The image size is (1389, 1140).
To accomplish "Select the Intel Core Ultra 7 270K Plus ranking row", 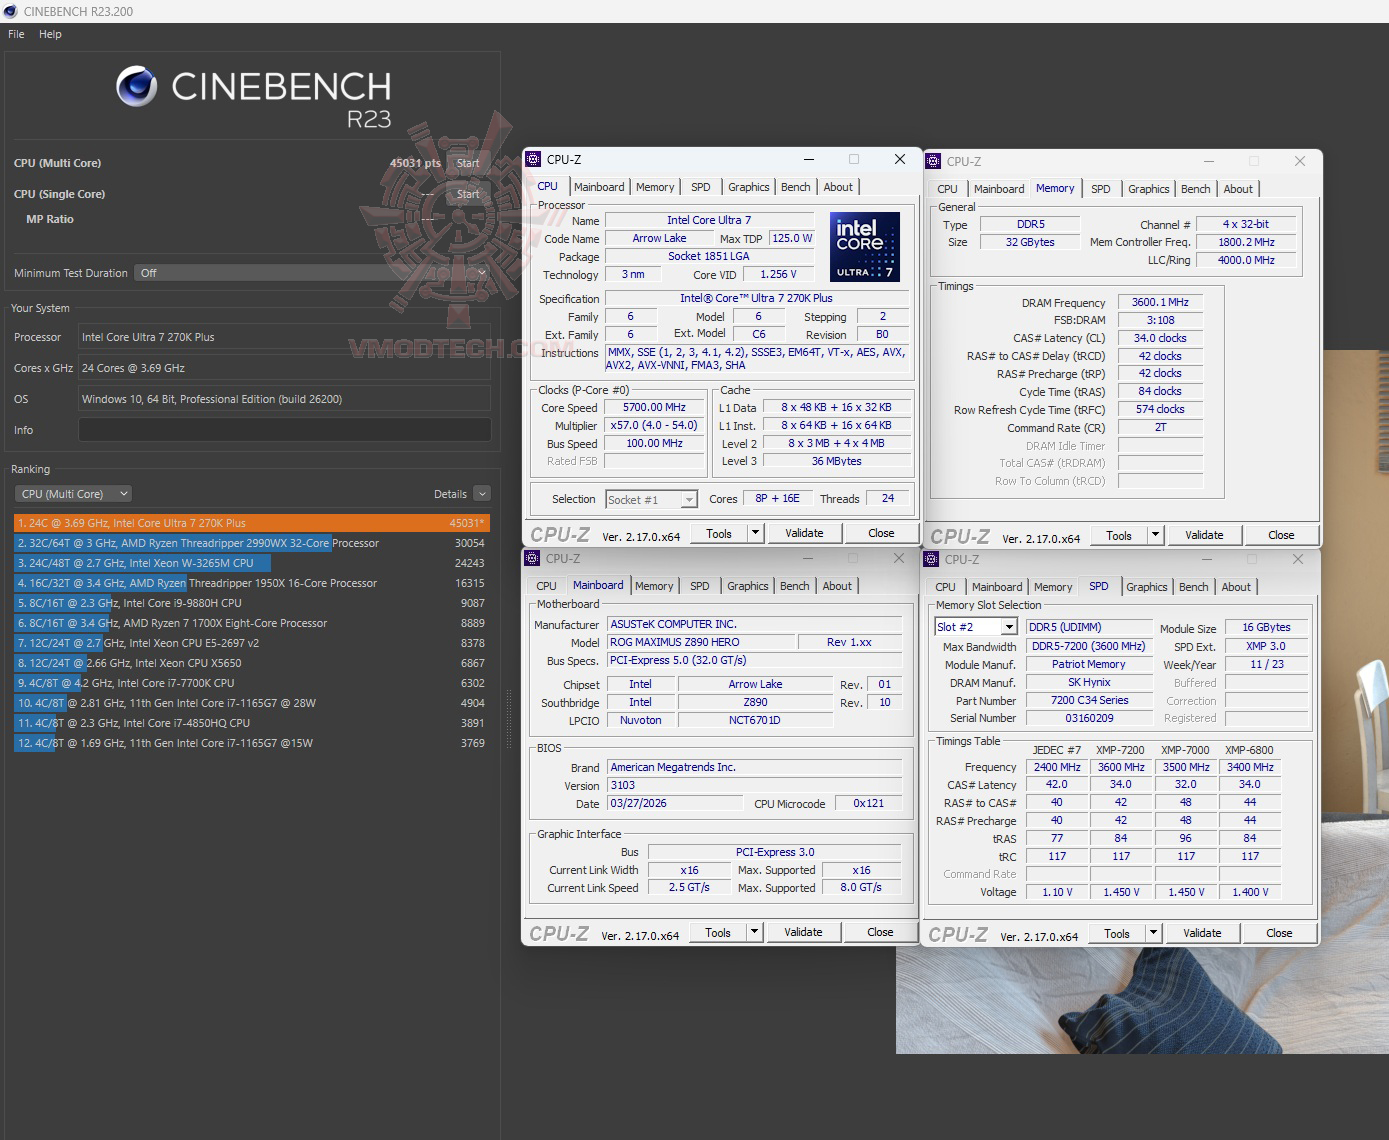I will click(252, 523).
